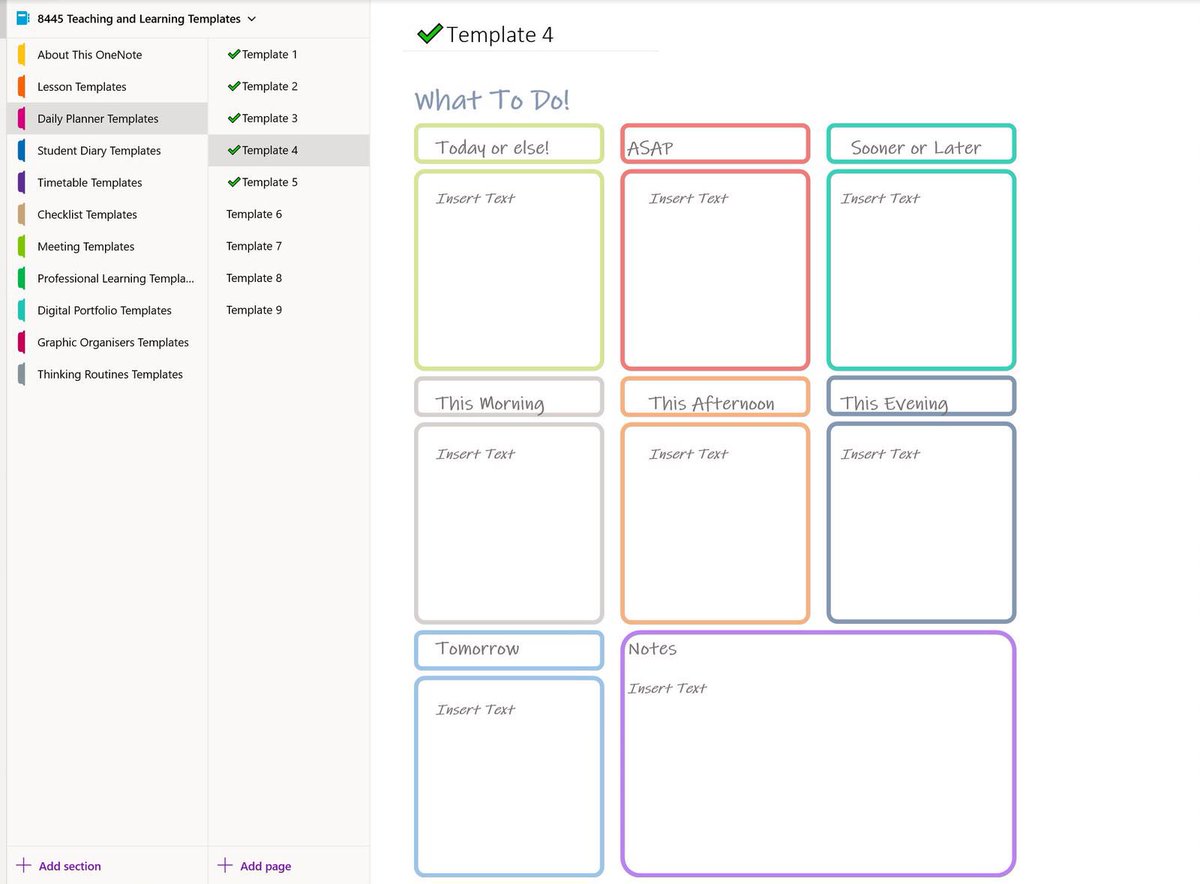Click Insert Text under This Morning
Viewport: 1200px width, 884px height.
[x=476, y=454]
